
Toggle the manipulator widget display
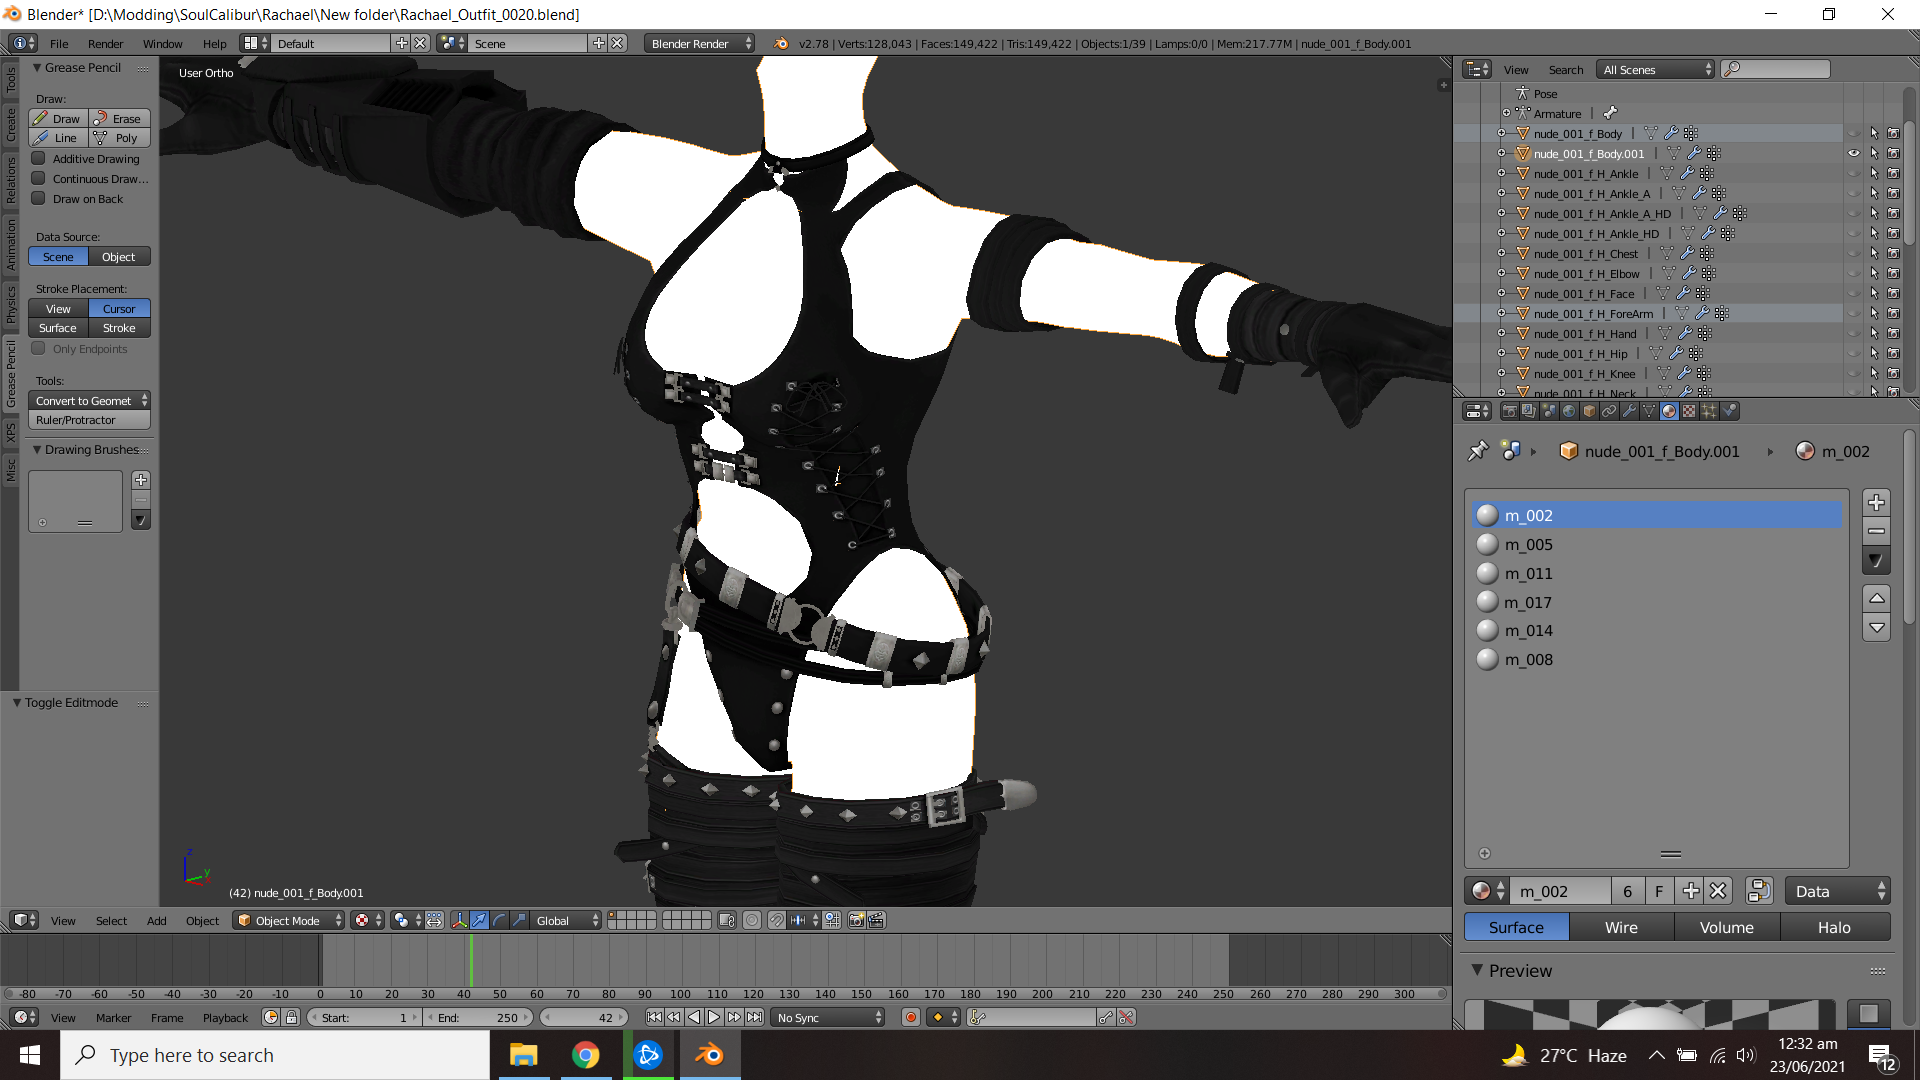tap(459, 920)
